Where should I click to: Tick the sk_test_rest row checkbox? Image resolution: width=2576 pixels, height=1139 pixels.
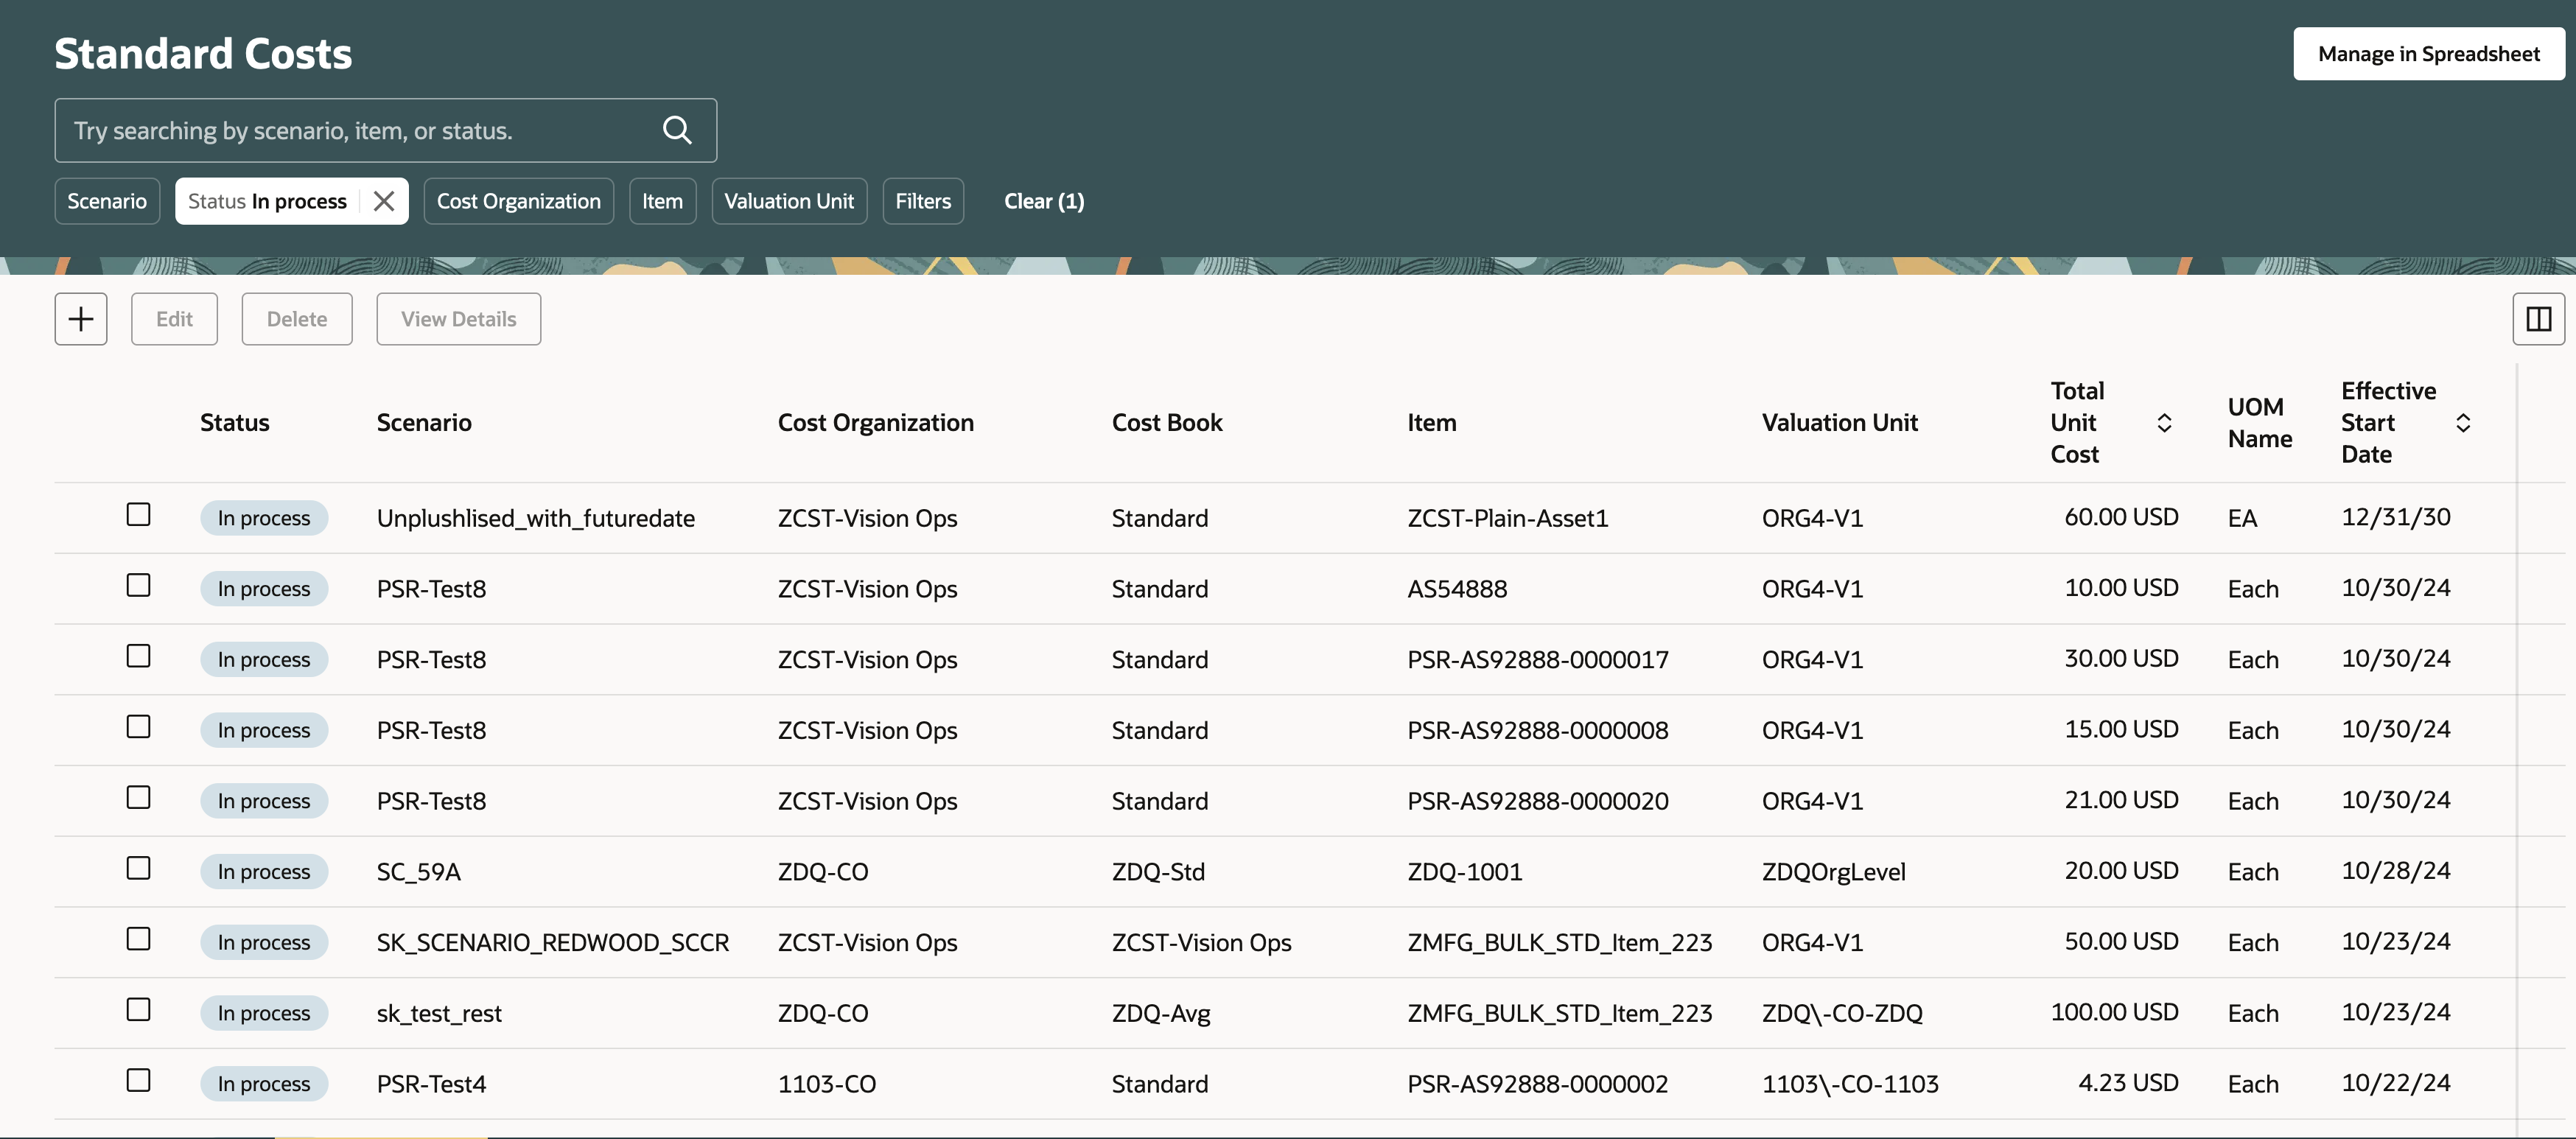click(x=139, y=1010)
